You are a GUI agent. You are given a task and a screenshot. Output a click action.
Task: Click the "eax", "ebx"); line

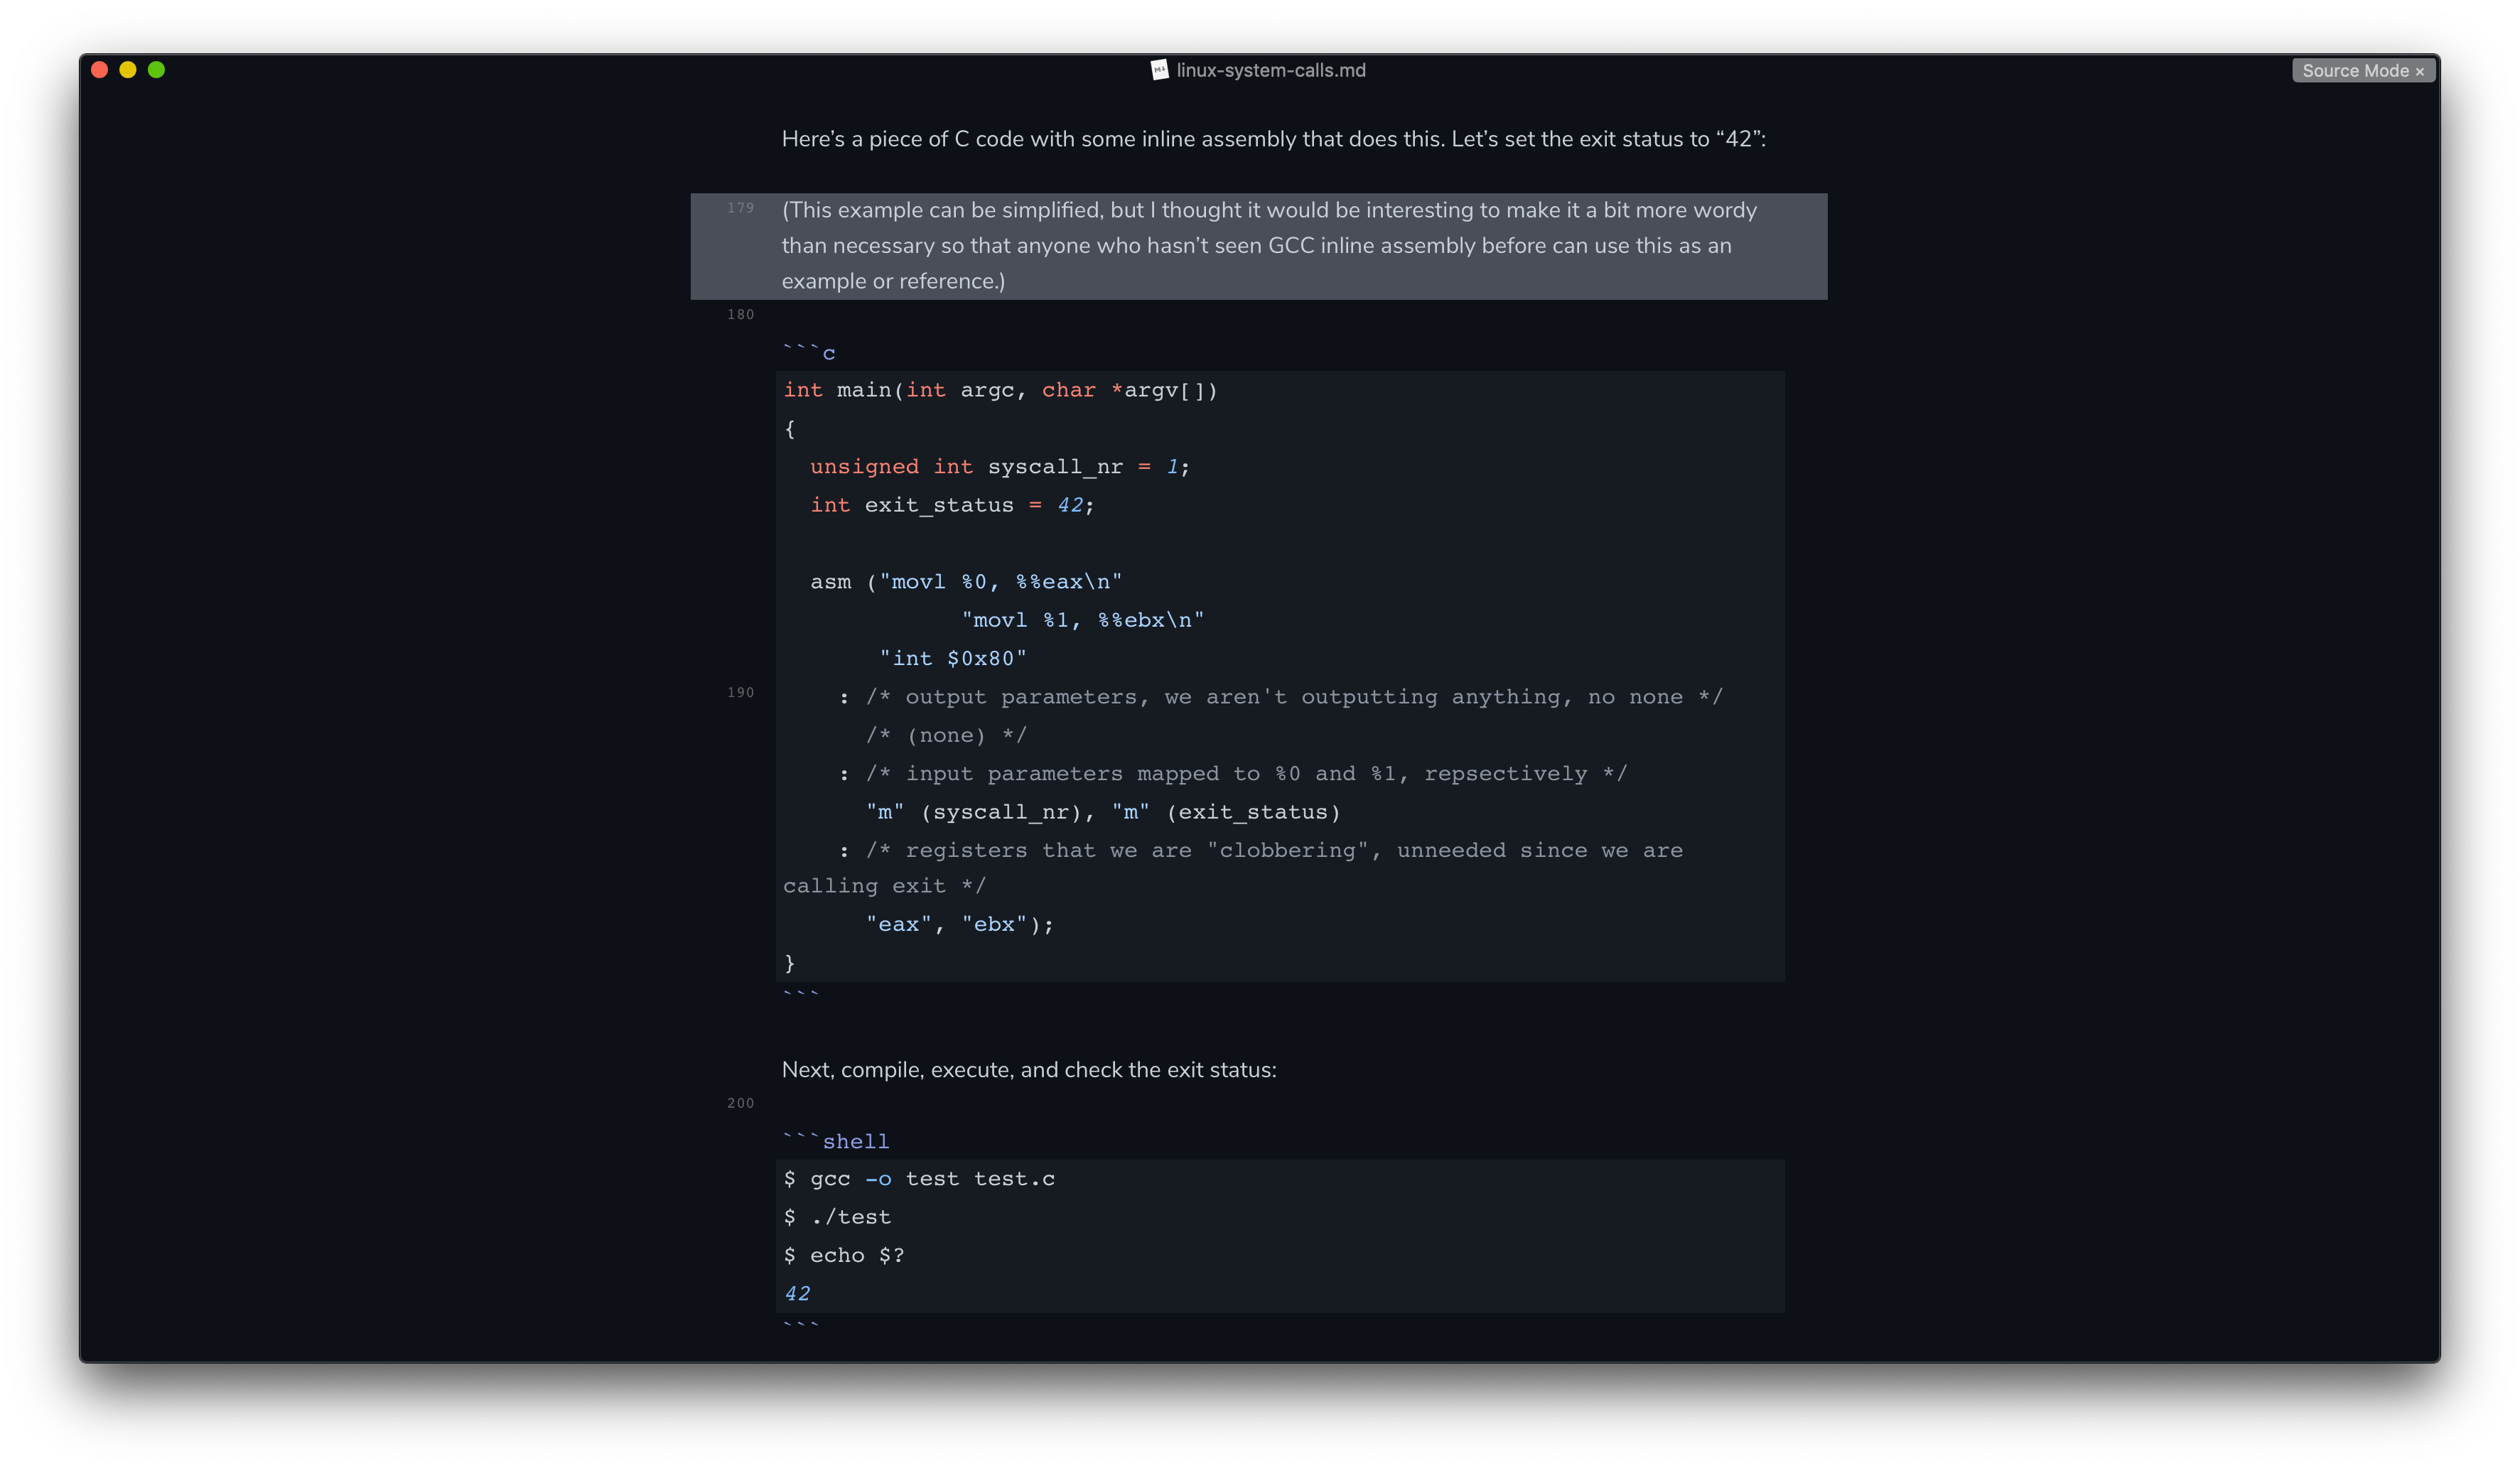[x=960, y=925]
